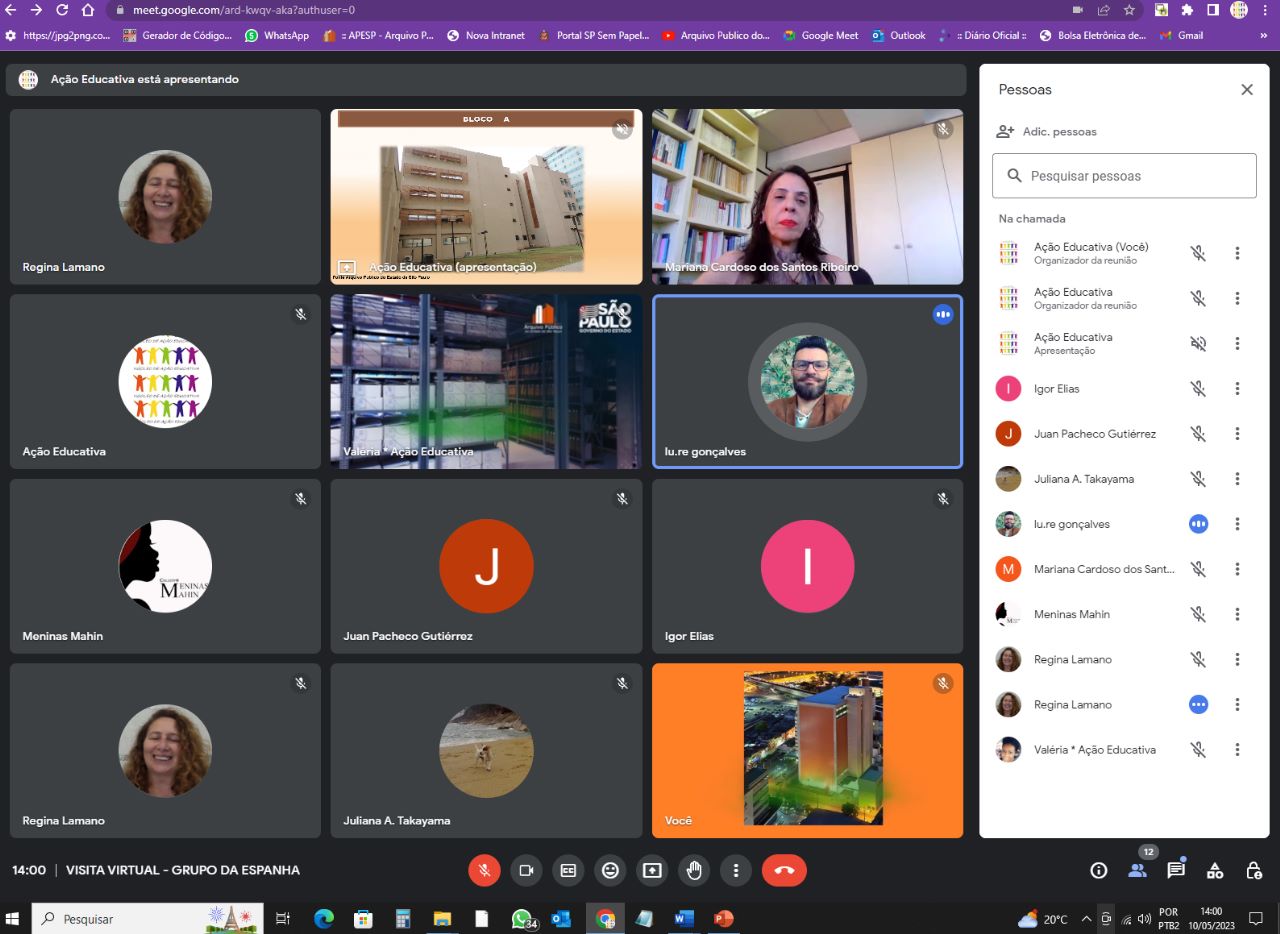Click the present now screen share icon
Viewport: 1280px width, 934px height.
pos(652,870)
